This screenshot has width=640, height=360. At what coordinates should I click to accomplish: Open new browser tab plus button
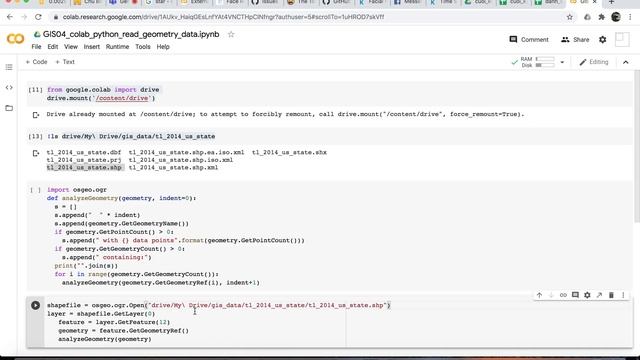click(x=611, y=2)
